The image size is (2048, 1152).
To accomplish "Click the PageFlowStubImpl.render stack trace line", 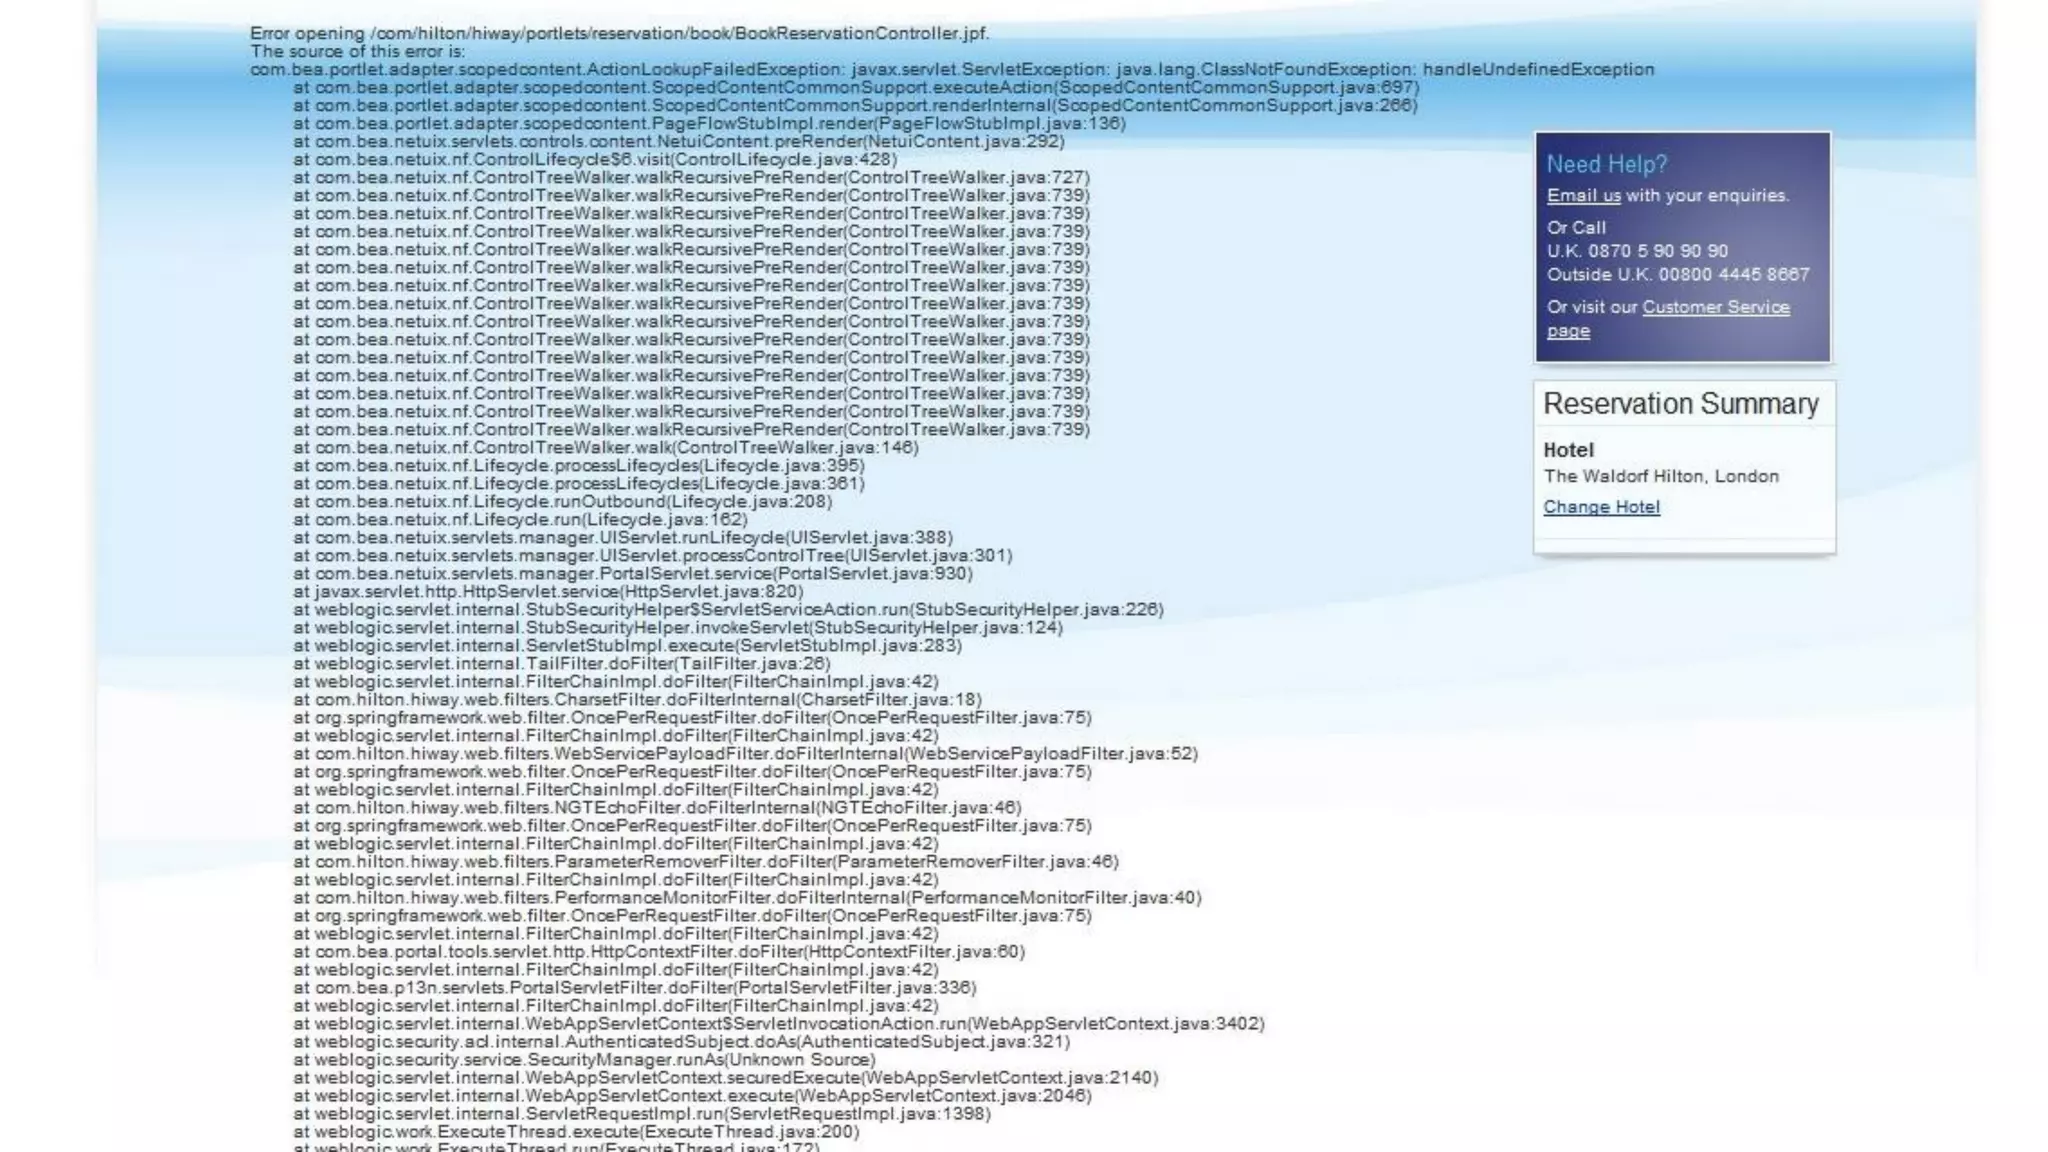I will [709, 123].
